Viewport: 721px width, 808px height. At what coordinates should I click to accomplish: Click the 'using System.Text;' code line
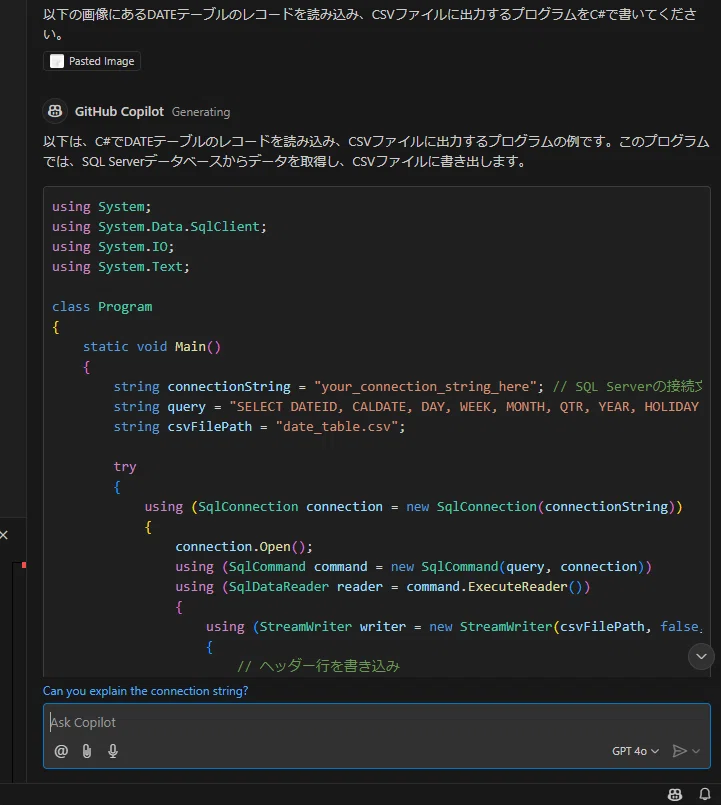(121, 267)
